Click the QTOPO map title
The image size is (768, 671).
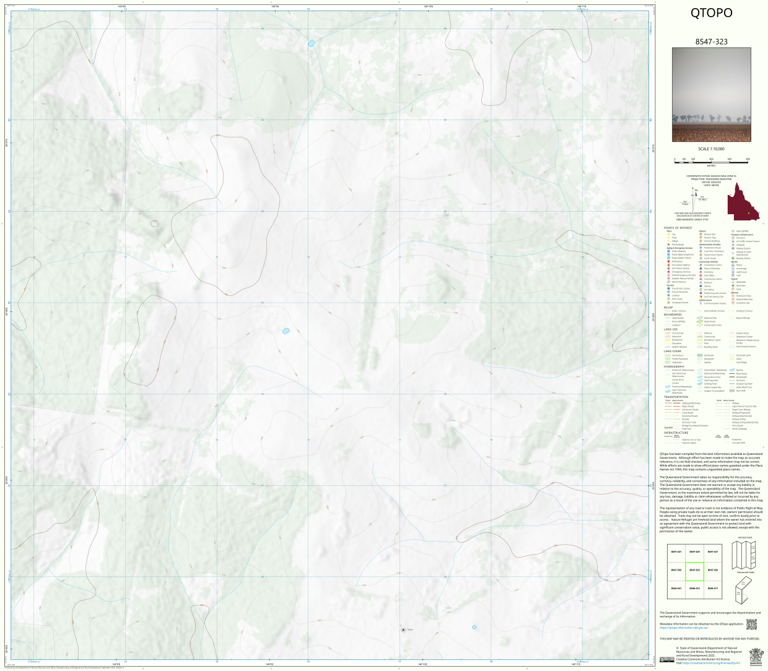tap(711, 13)
